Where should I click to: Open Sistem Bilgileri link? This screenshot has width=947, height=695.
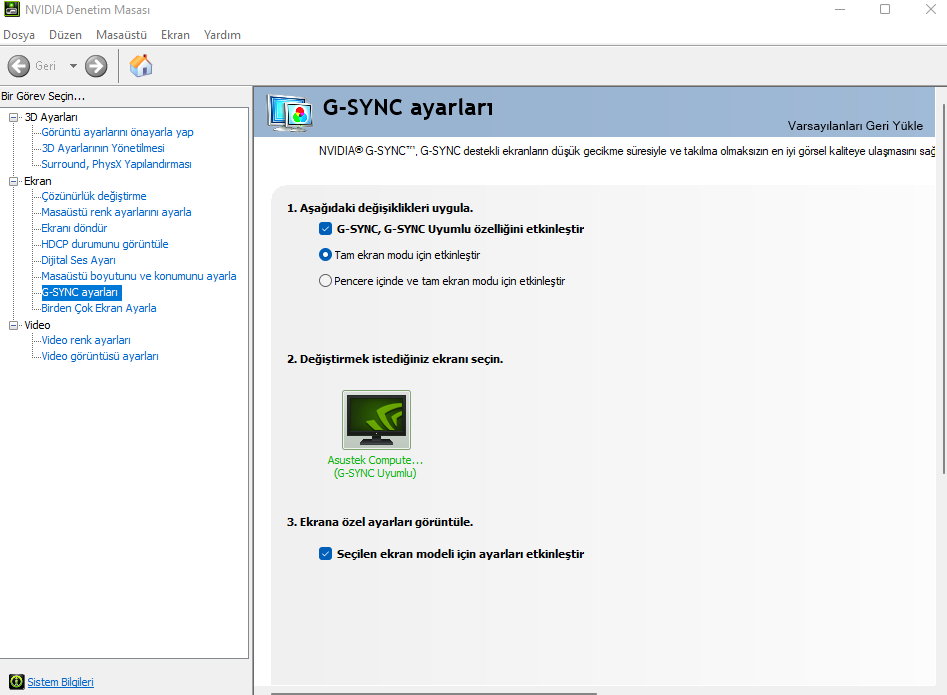[60, 682]
